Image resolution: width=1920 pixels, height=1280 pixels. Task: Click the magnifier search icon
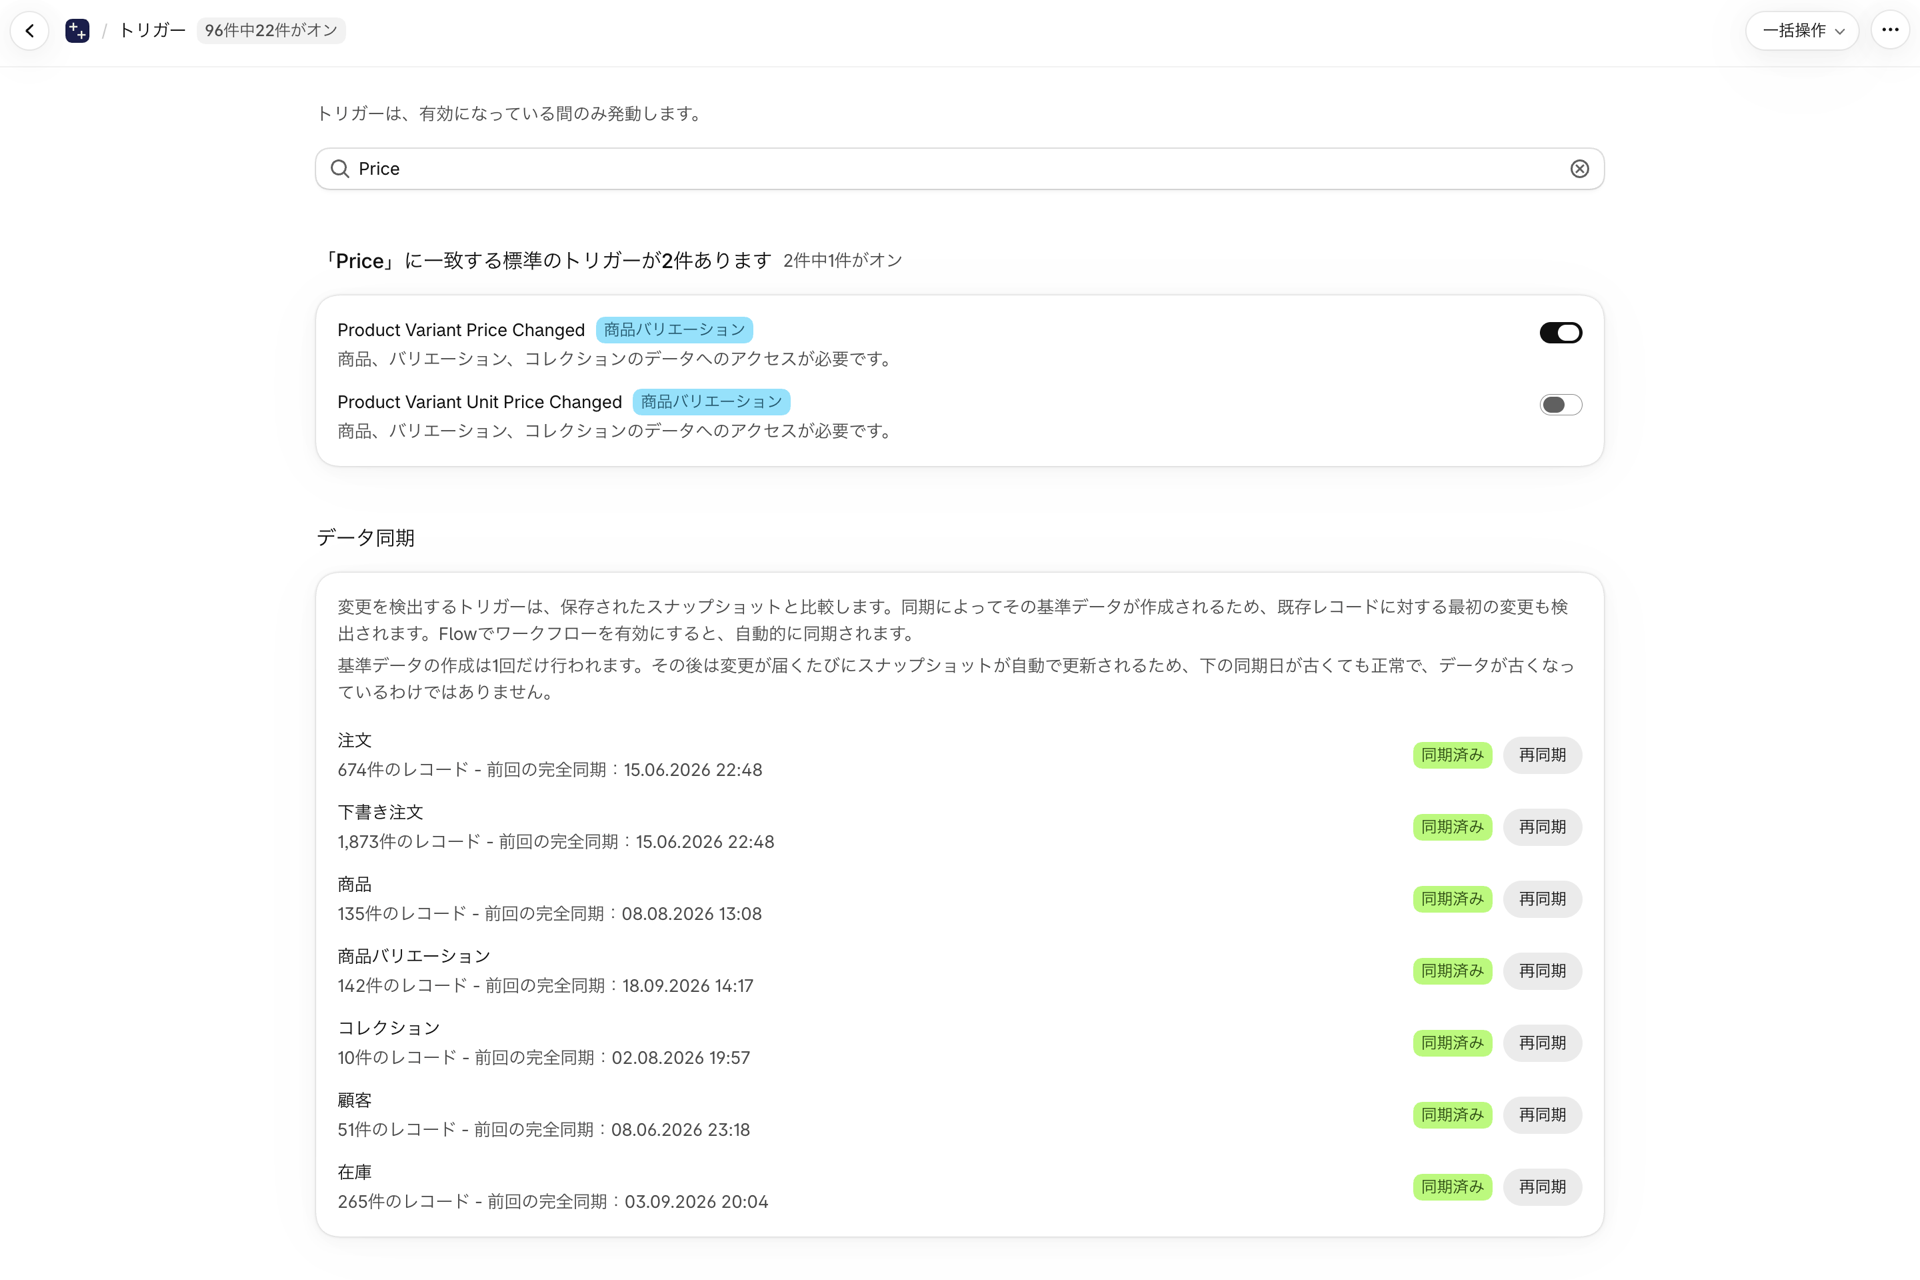[340, 169]
